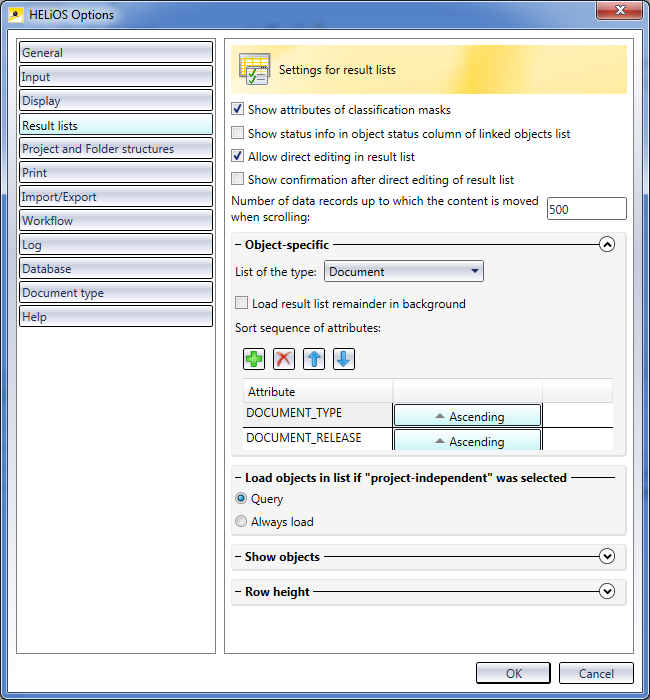Delete sort attribute with red X icon

[x=284, y=359]
